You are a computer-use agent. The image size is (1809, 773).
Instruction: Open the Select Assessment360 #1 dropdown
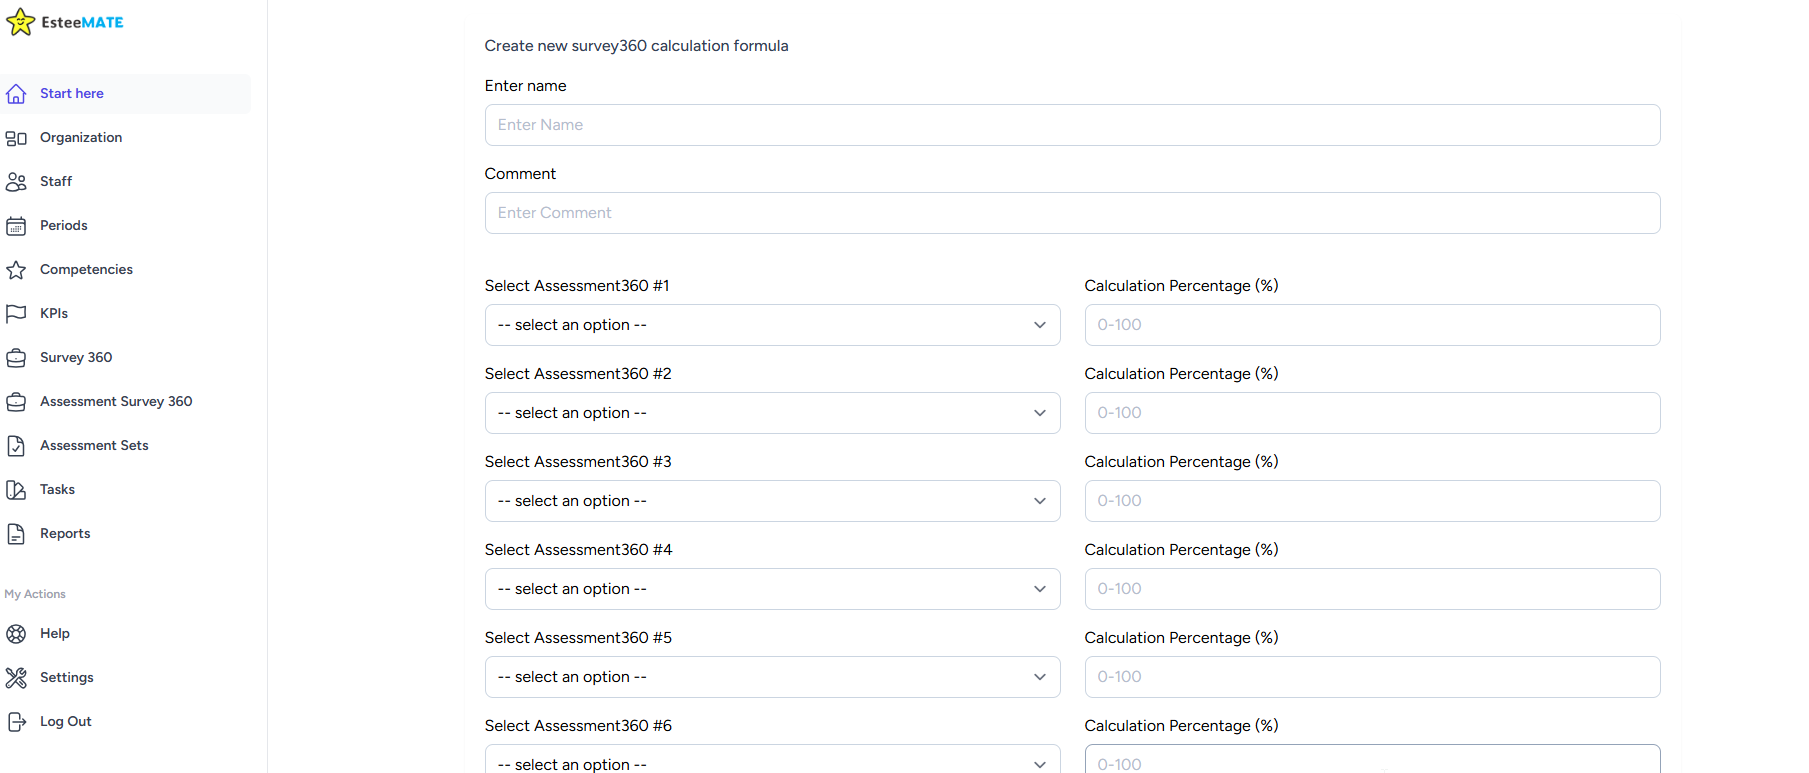click(772, 325)
